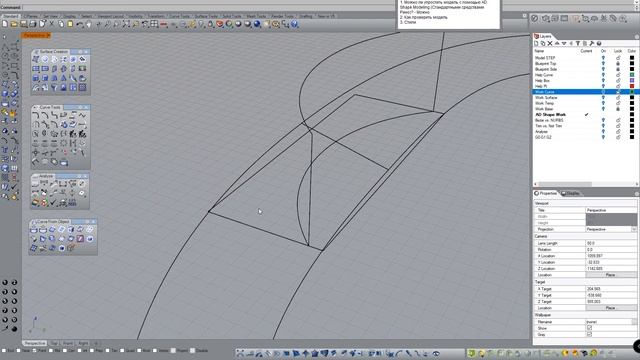This screenshot has height=360, width=640.
Task: Click the Lens Length value field
Action: tap(611, 243)
